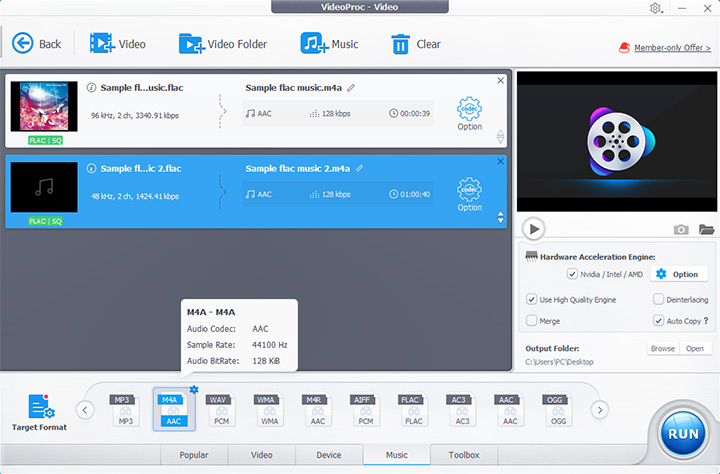Viewport: 720px width, 474px height.
Task: Switch to the Device tab
Action: tap(329, 455)
